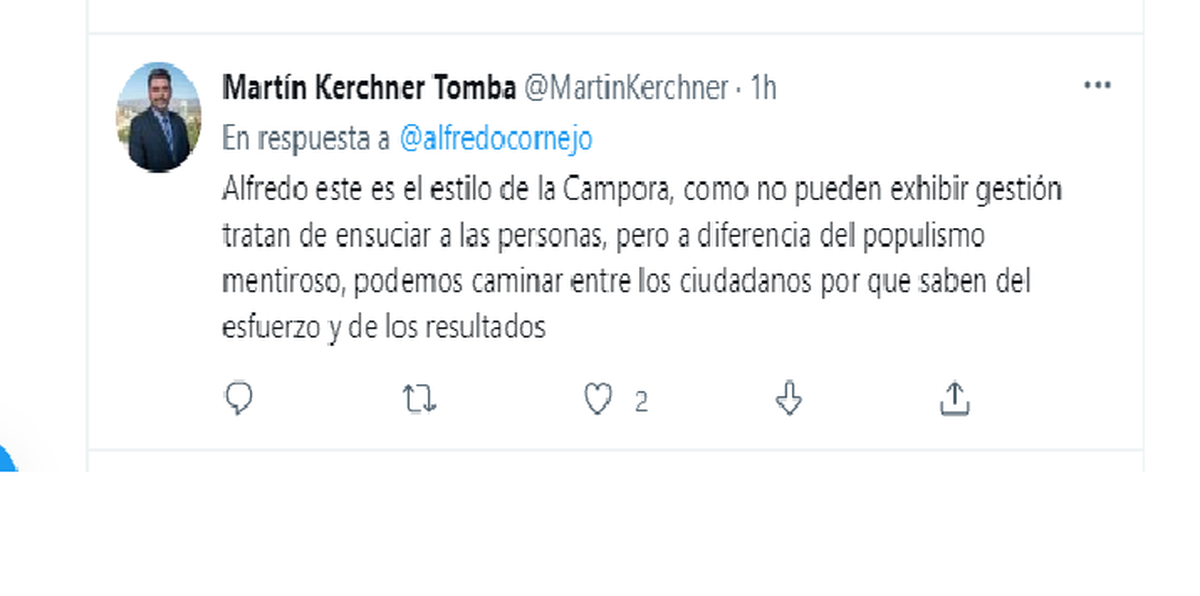The image size is (1200, 596).
Task: Retweet Martín Kerchner's post
Action: click(x=419, y=400)
